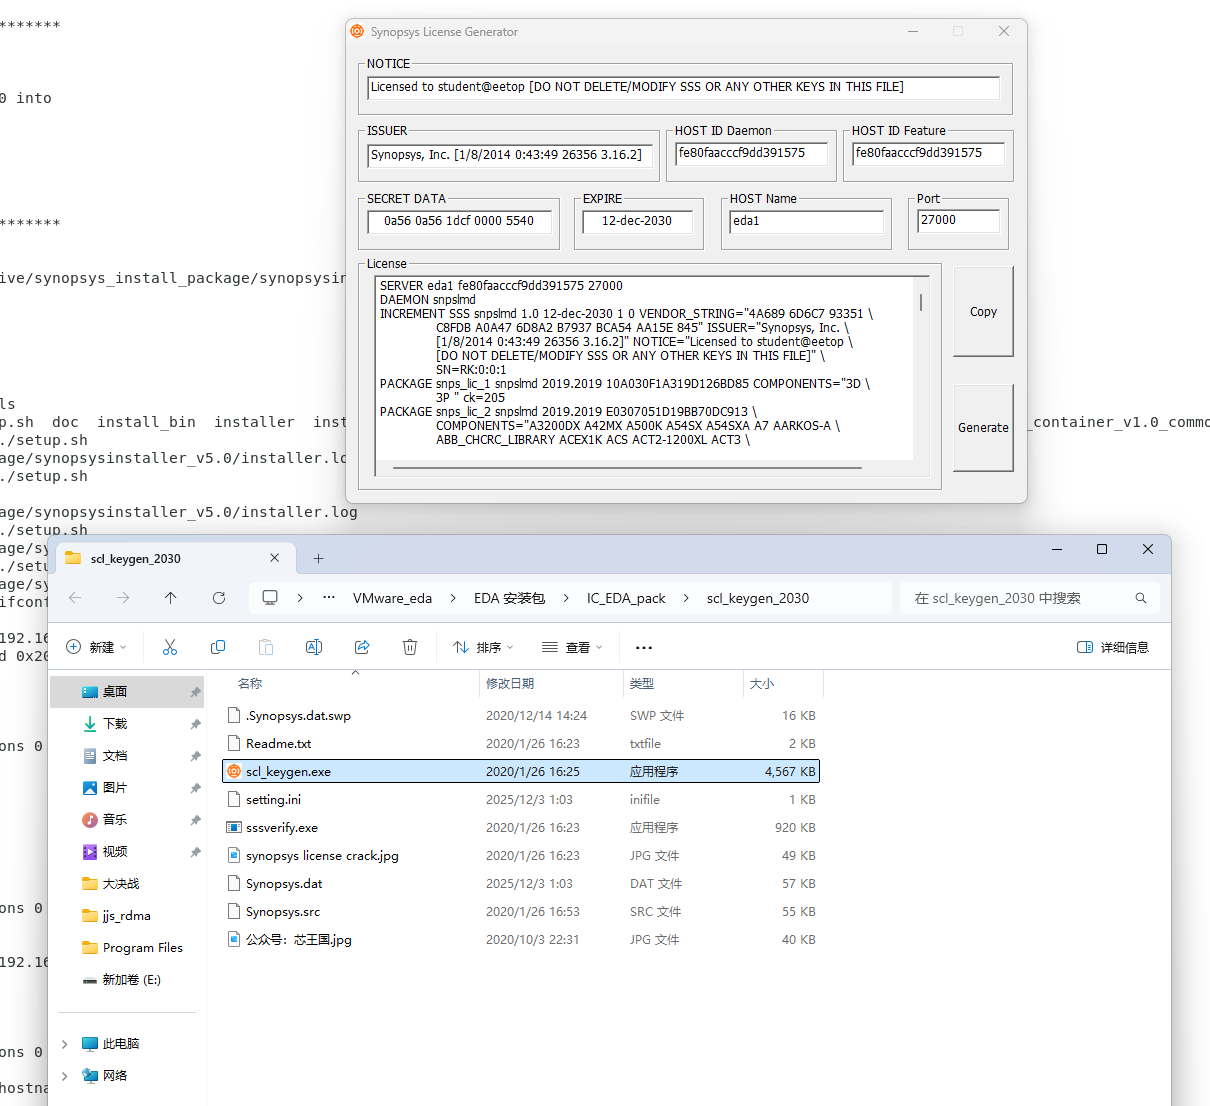1210x1106 pixels.
Task: Expand chevron after IC_EDA_pack breadcrumb
Action: coord(686,598)
